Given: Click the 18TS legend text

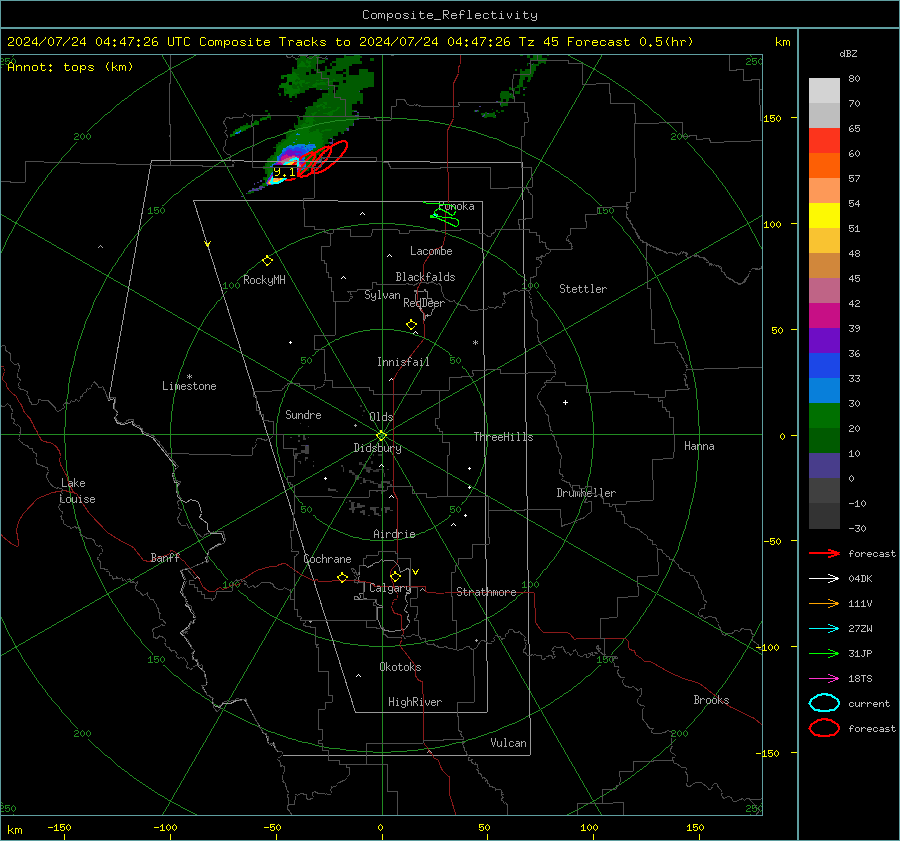Looking at the screenshot, I should coord(860,679).
